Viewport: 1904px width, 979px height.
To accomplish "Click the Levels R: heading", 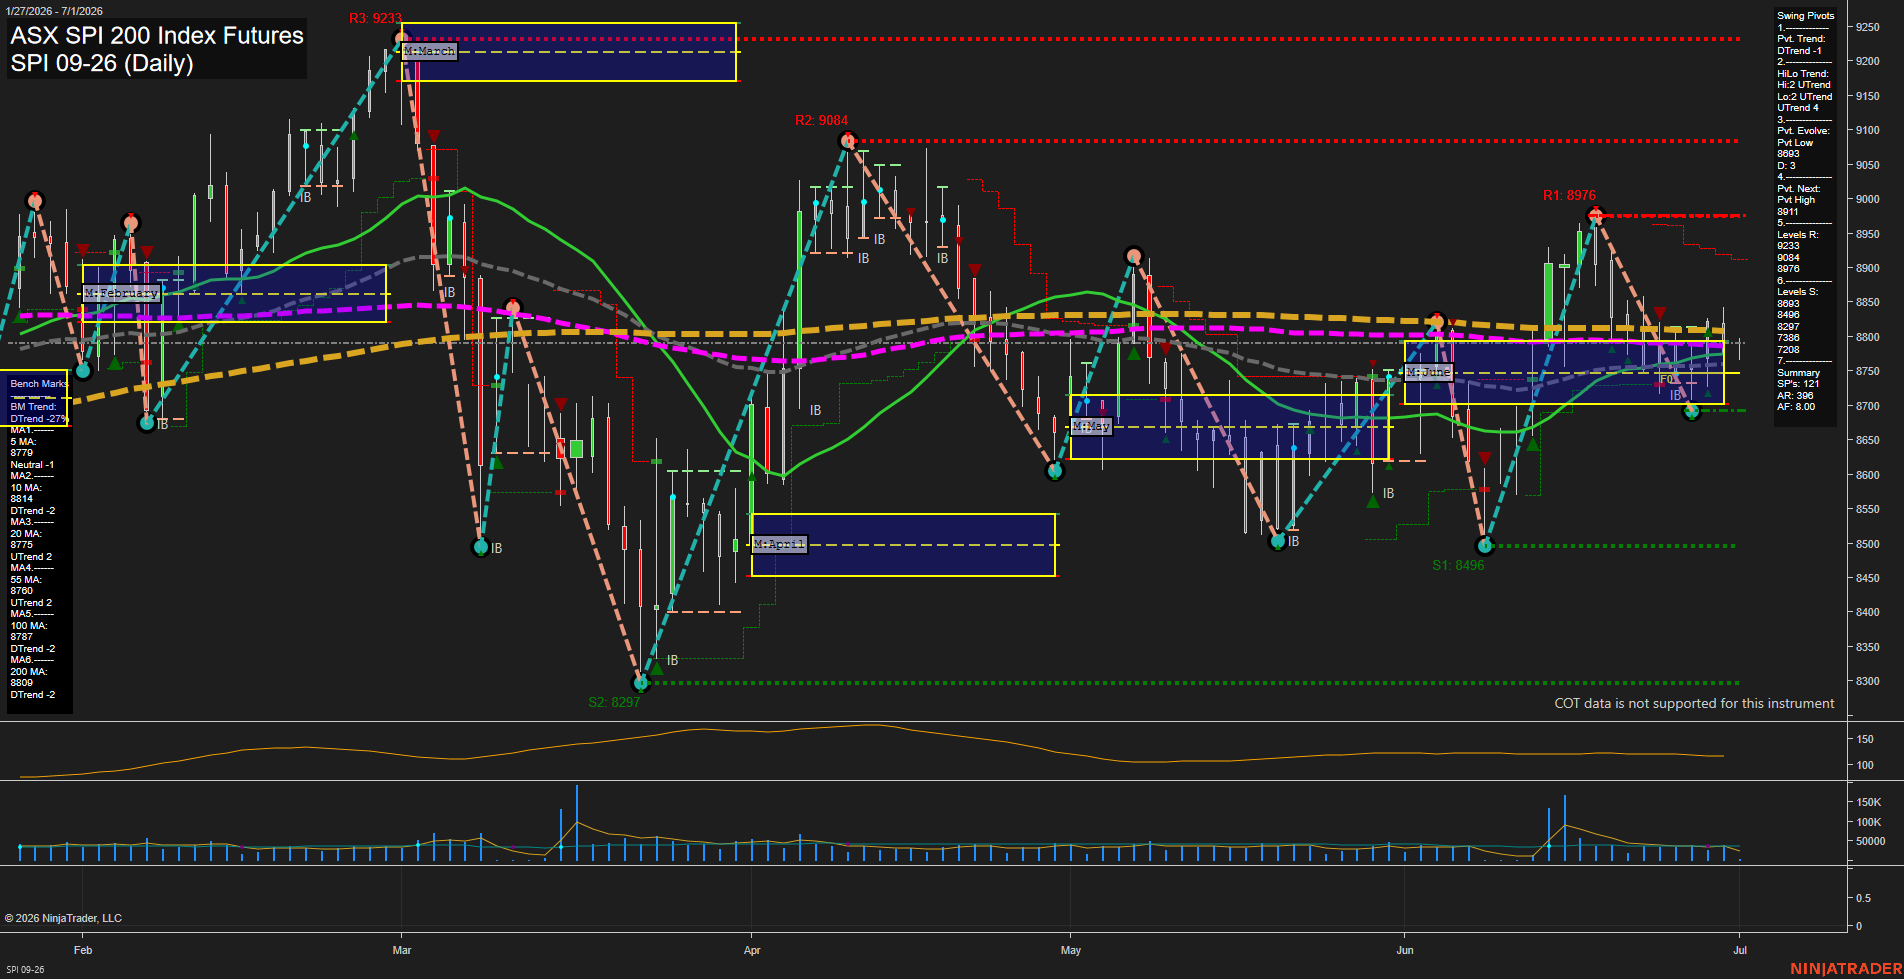I will tap(1797, 235).
